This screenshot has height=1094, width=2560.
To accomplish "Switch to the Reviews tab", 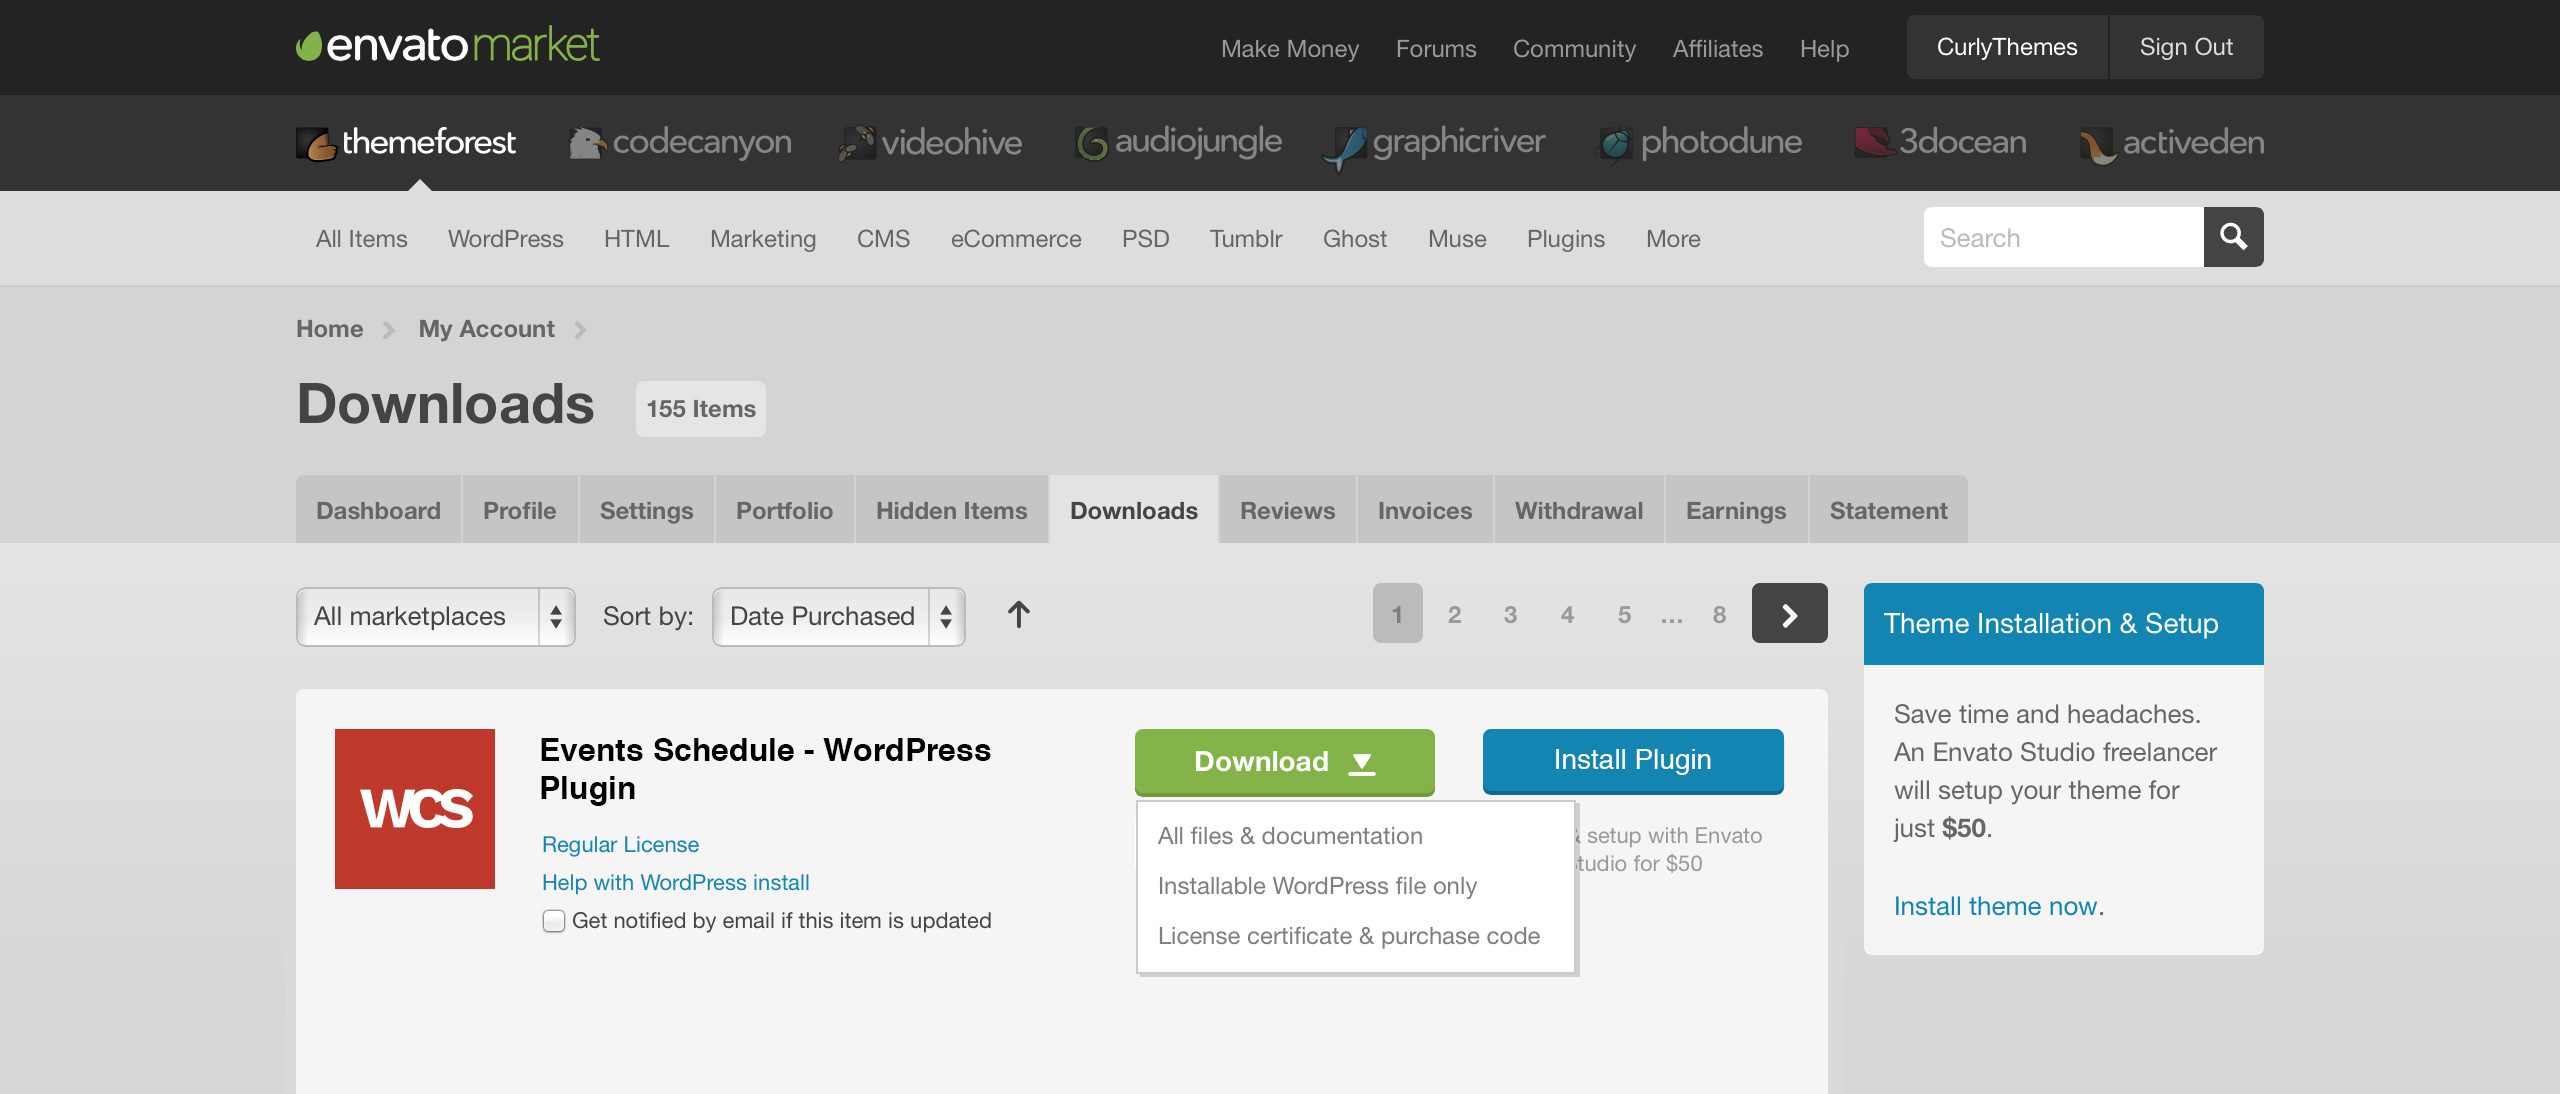I will 1288,510.
